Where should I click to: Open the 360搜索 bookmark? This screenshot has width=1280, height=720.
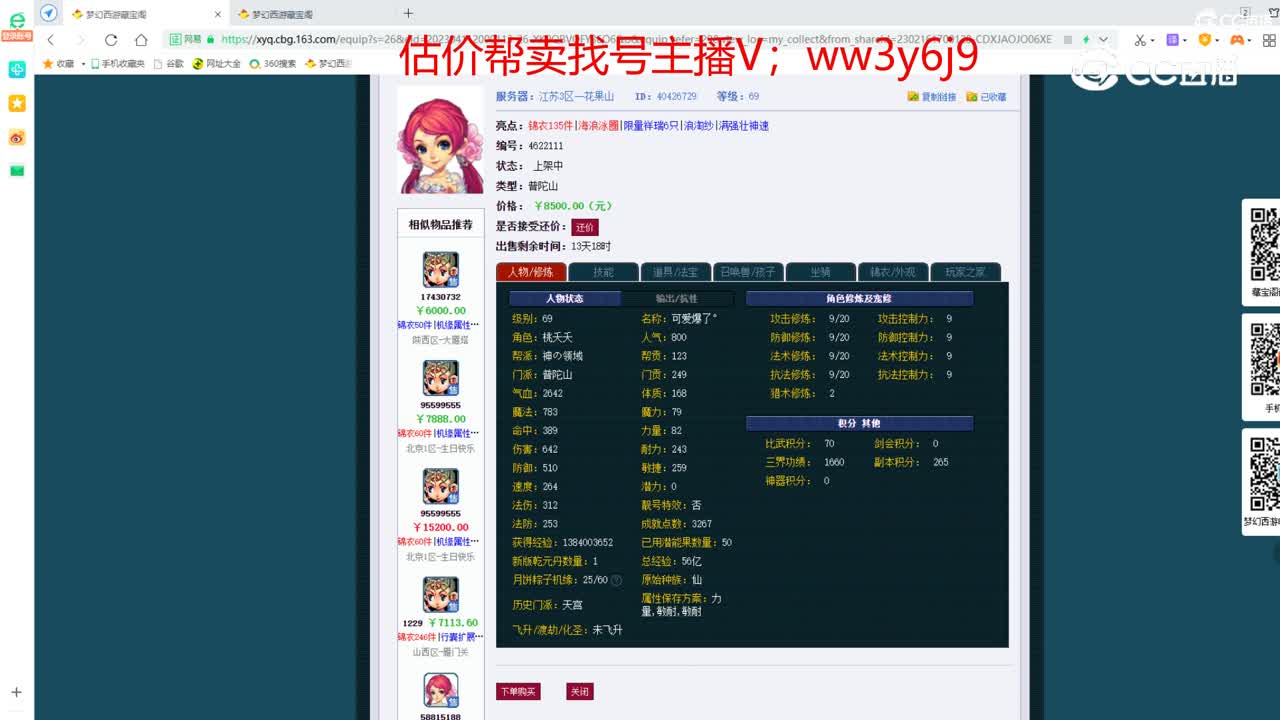(273, 63)
